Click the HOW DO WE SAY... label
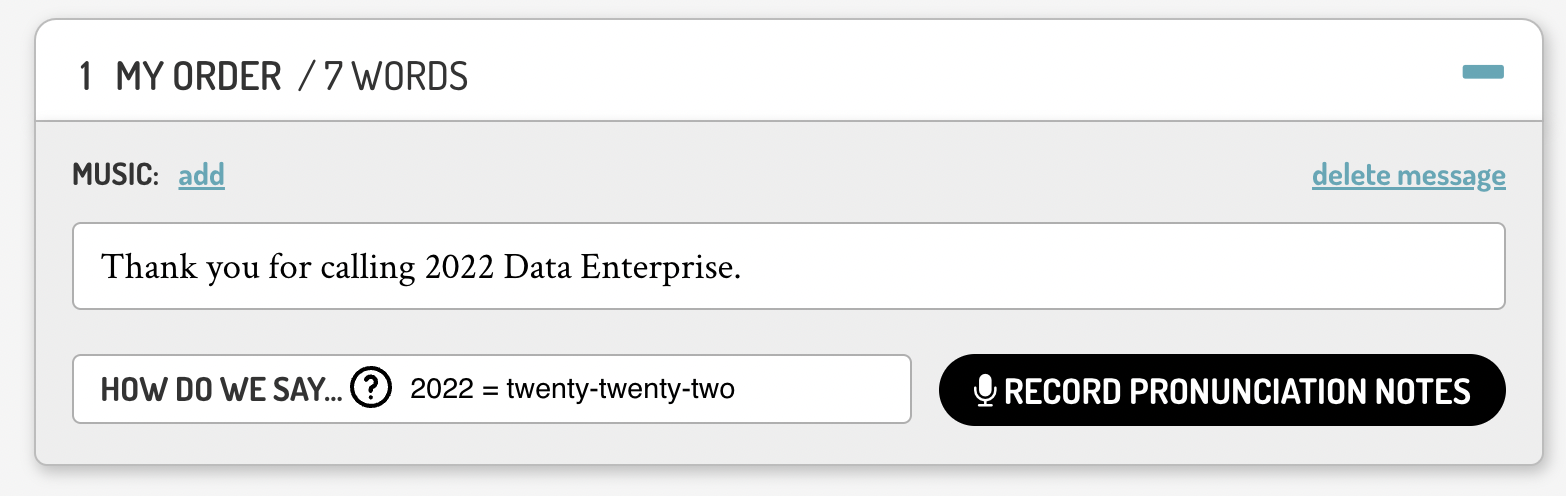Screen dimensions: 1566x496 pos(221,390)
